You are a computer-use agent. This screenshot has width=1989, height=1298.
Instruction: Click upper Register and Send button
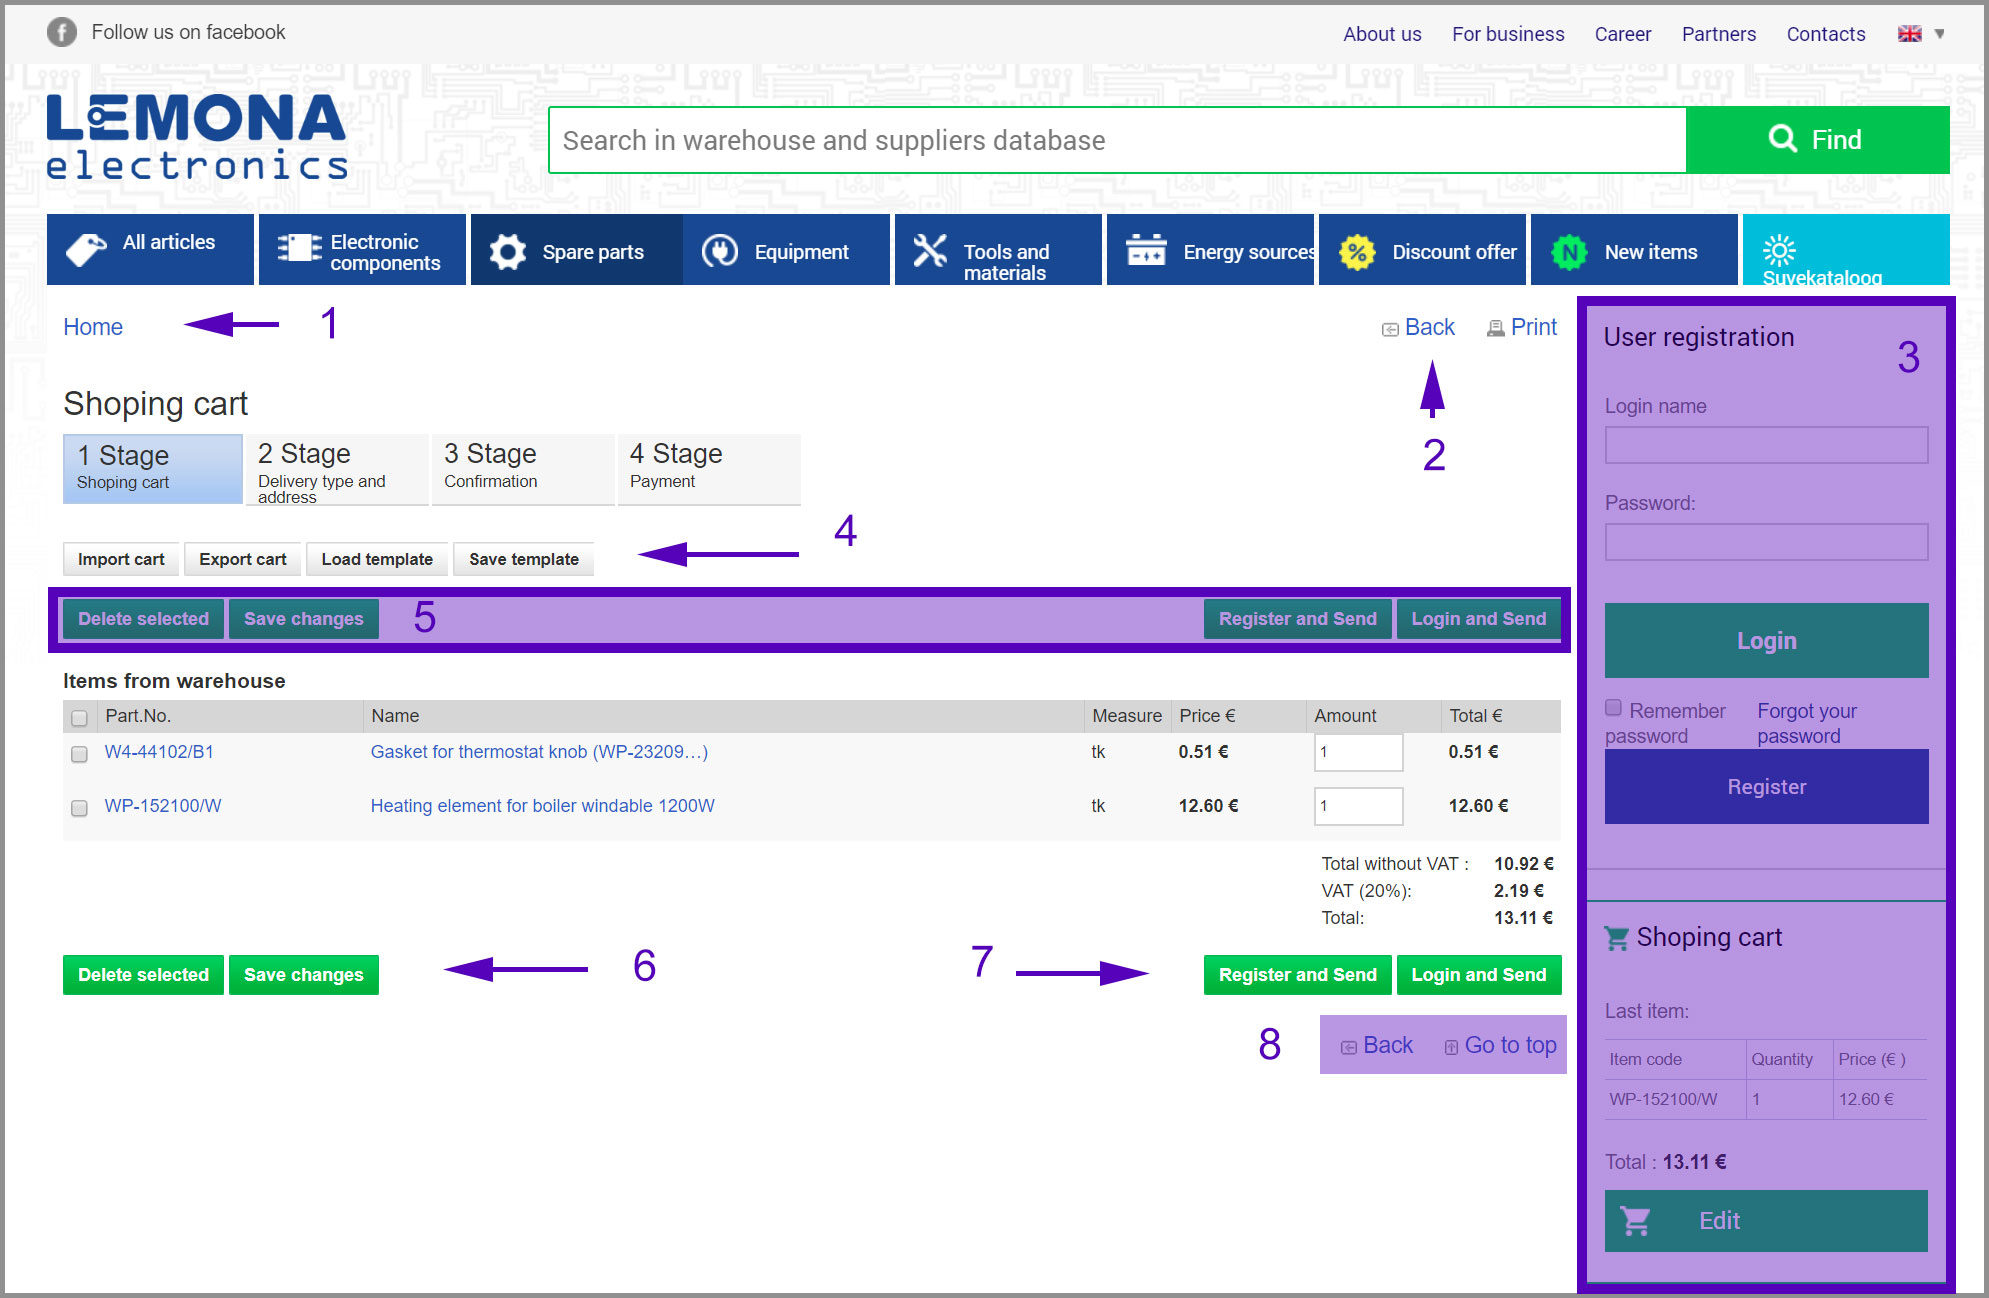(x=1298, y=619)
